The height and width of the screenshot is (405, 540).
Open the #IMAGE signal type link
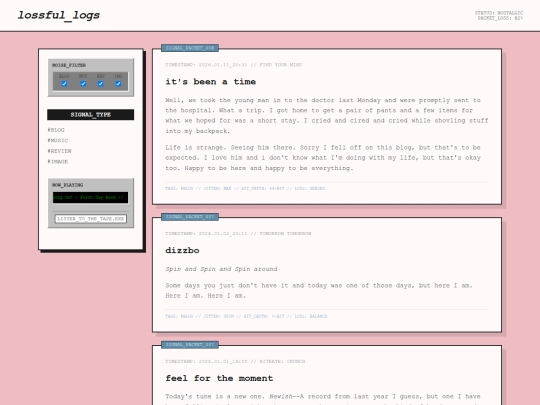pos(58,161)
